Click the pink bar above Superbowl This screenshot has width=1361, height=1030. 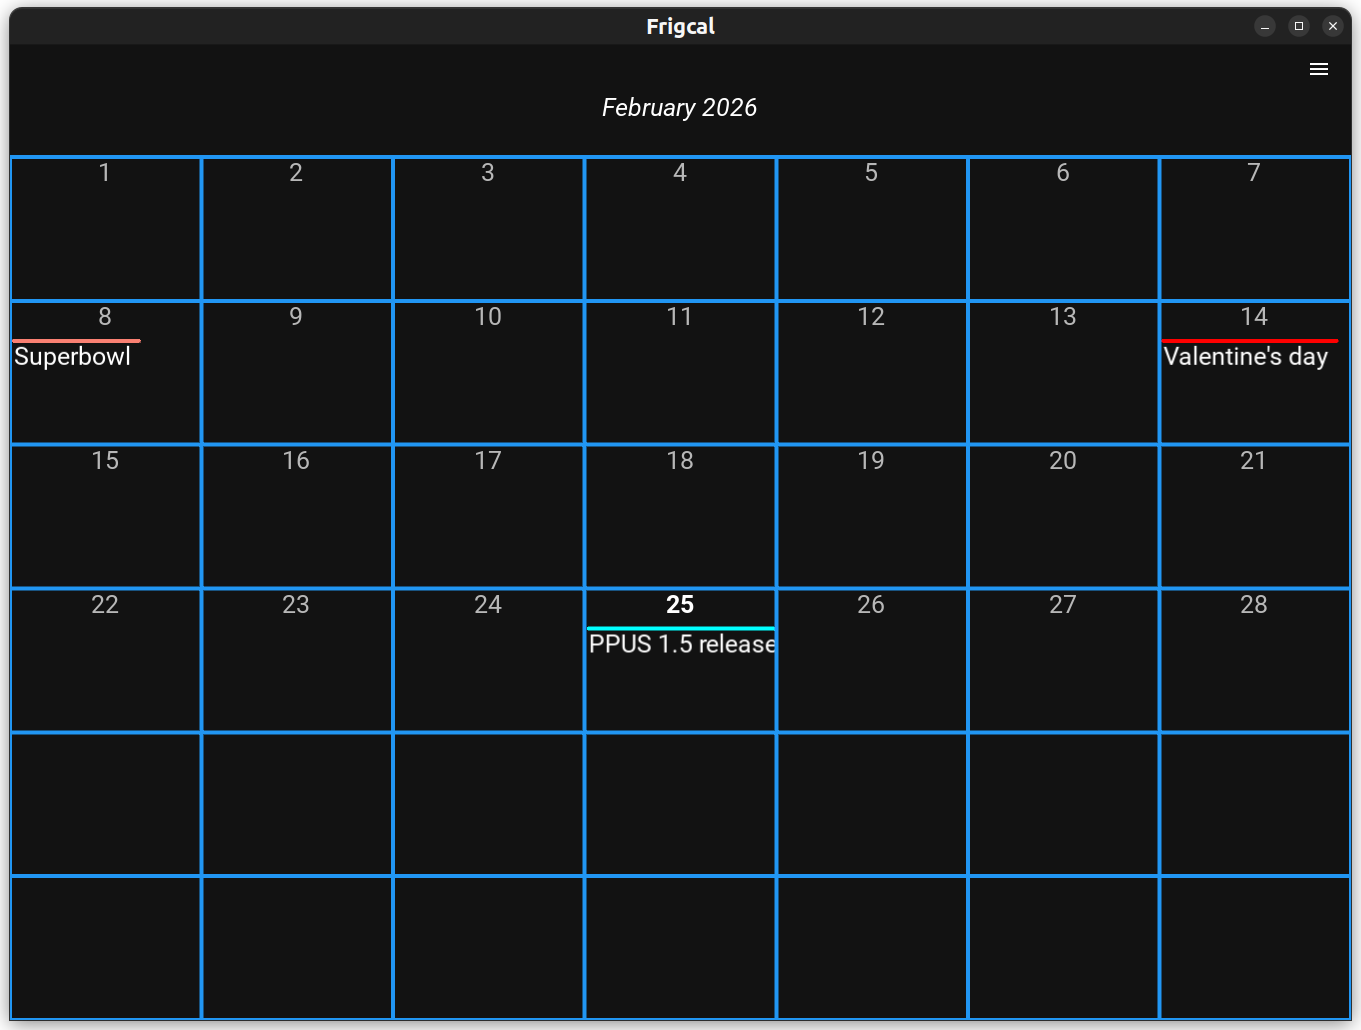(77, 341)
